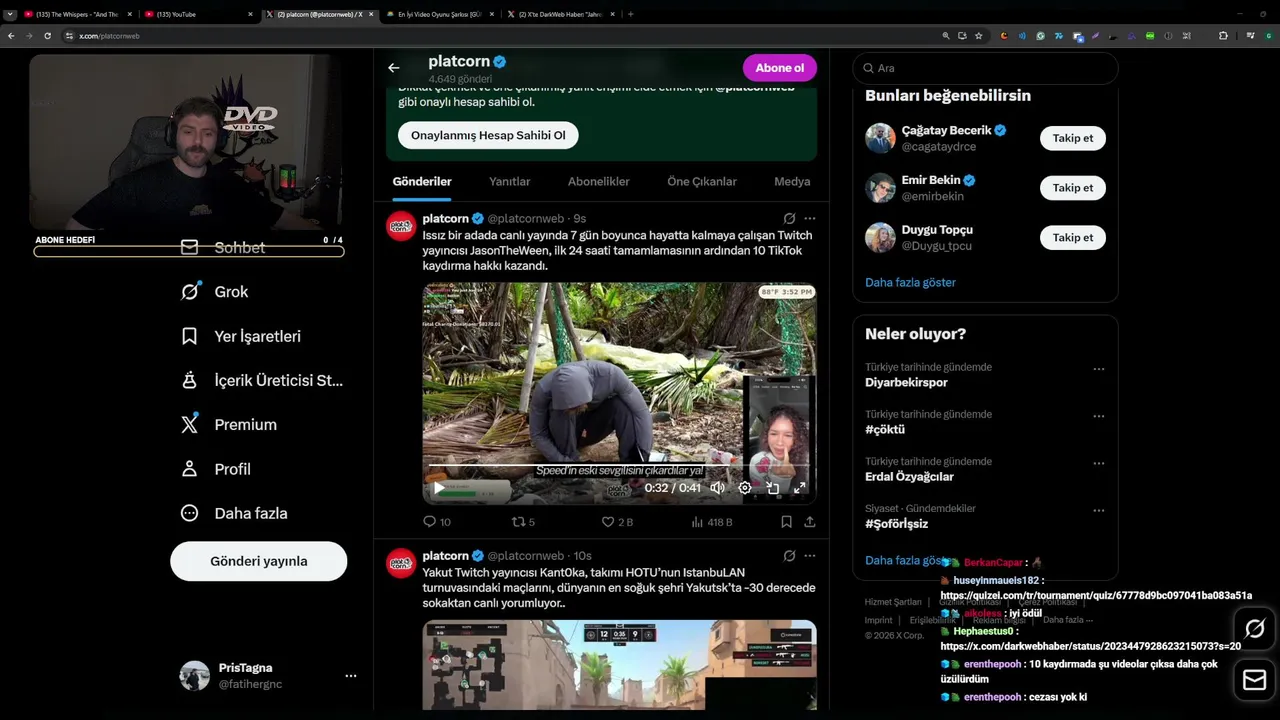The width and height of the screenshot is (1280, 720).
Task: Open the Daha fazla sidebar menu
Action: click(233, 513)
